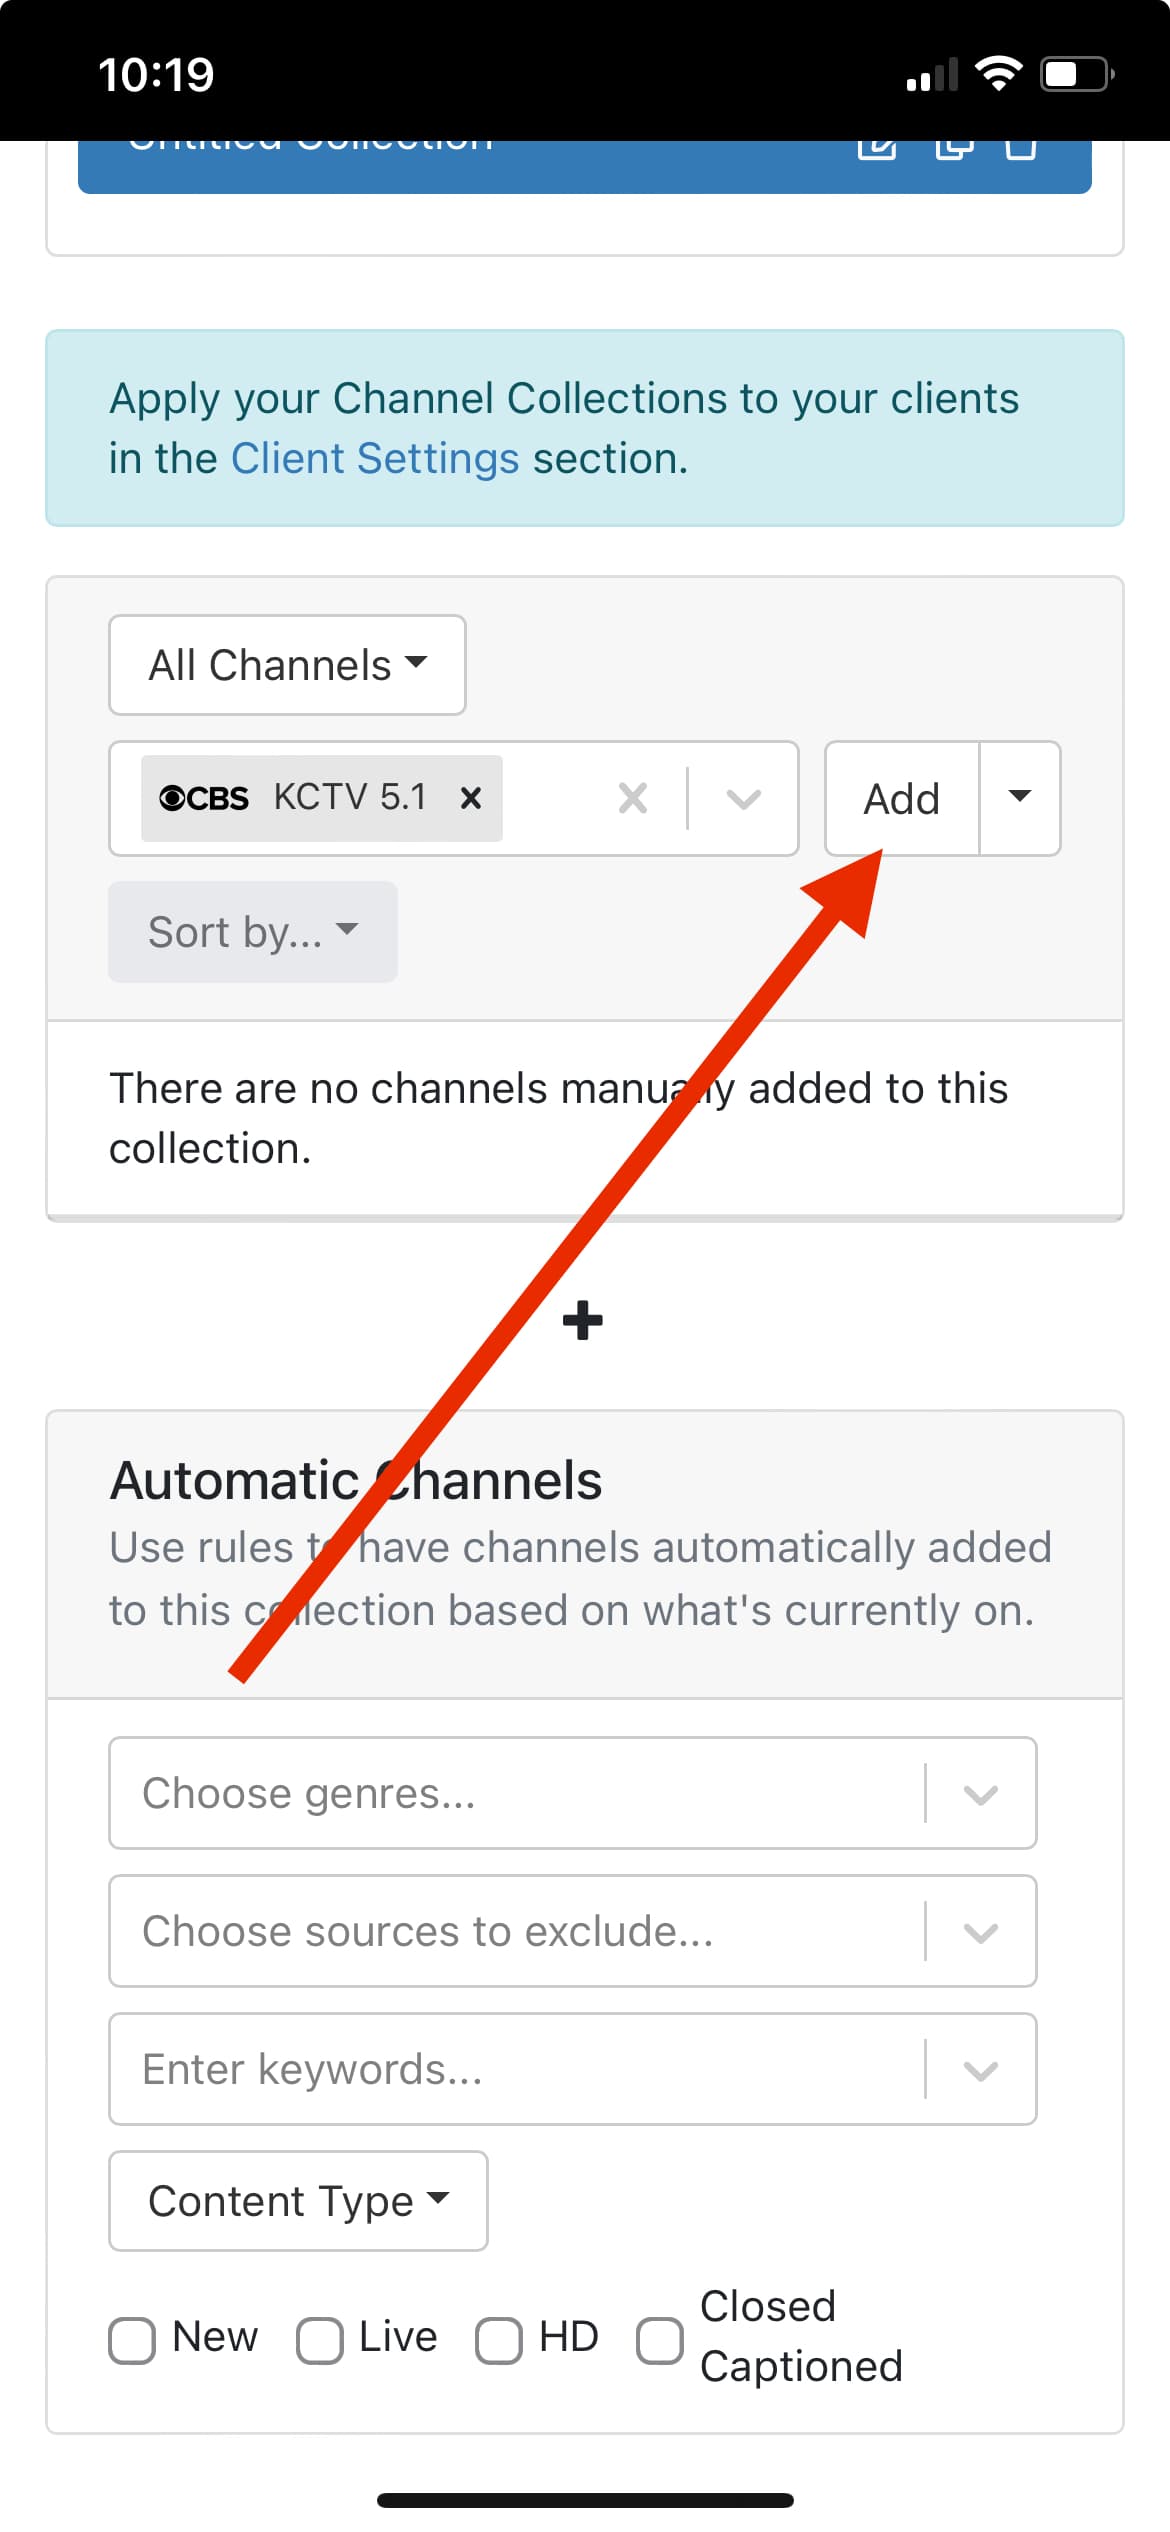Viewport: 1170px width, 2532px height.
Task: Expand the Add button caret menu
Action: [1019, 798]
